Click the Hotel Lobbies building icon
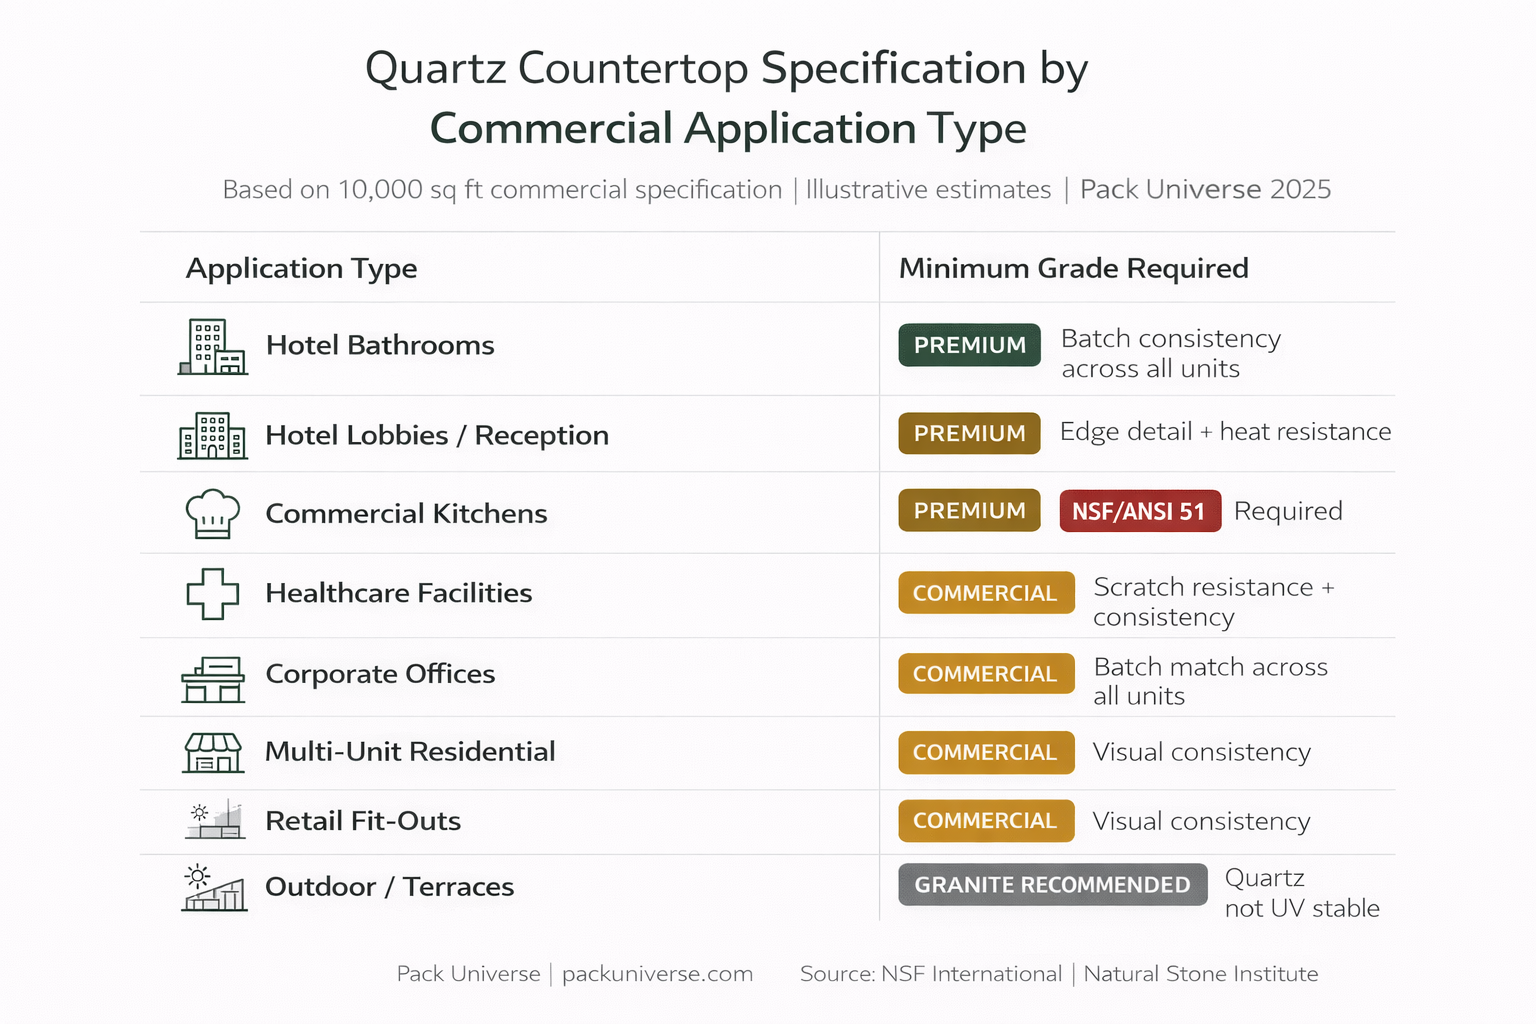 pos(212,436)
